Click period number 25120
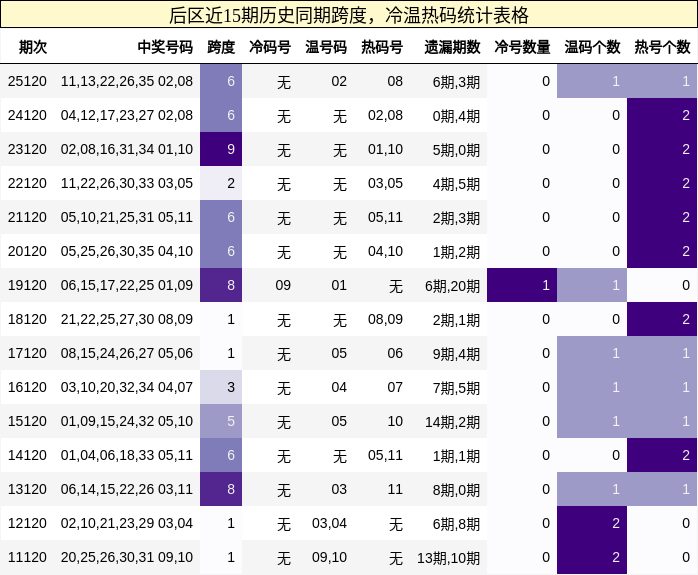Screen dimensions: 698x575 click(27, 81)
